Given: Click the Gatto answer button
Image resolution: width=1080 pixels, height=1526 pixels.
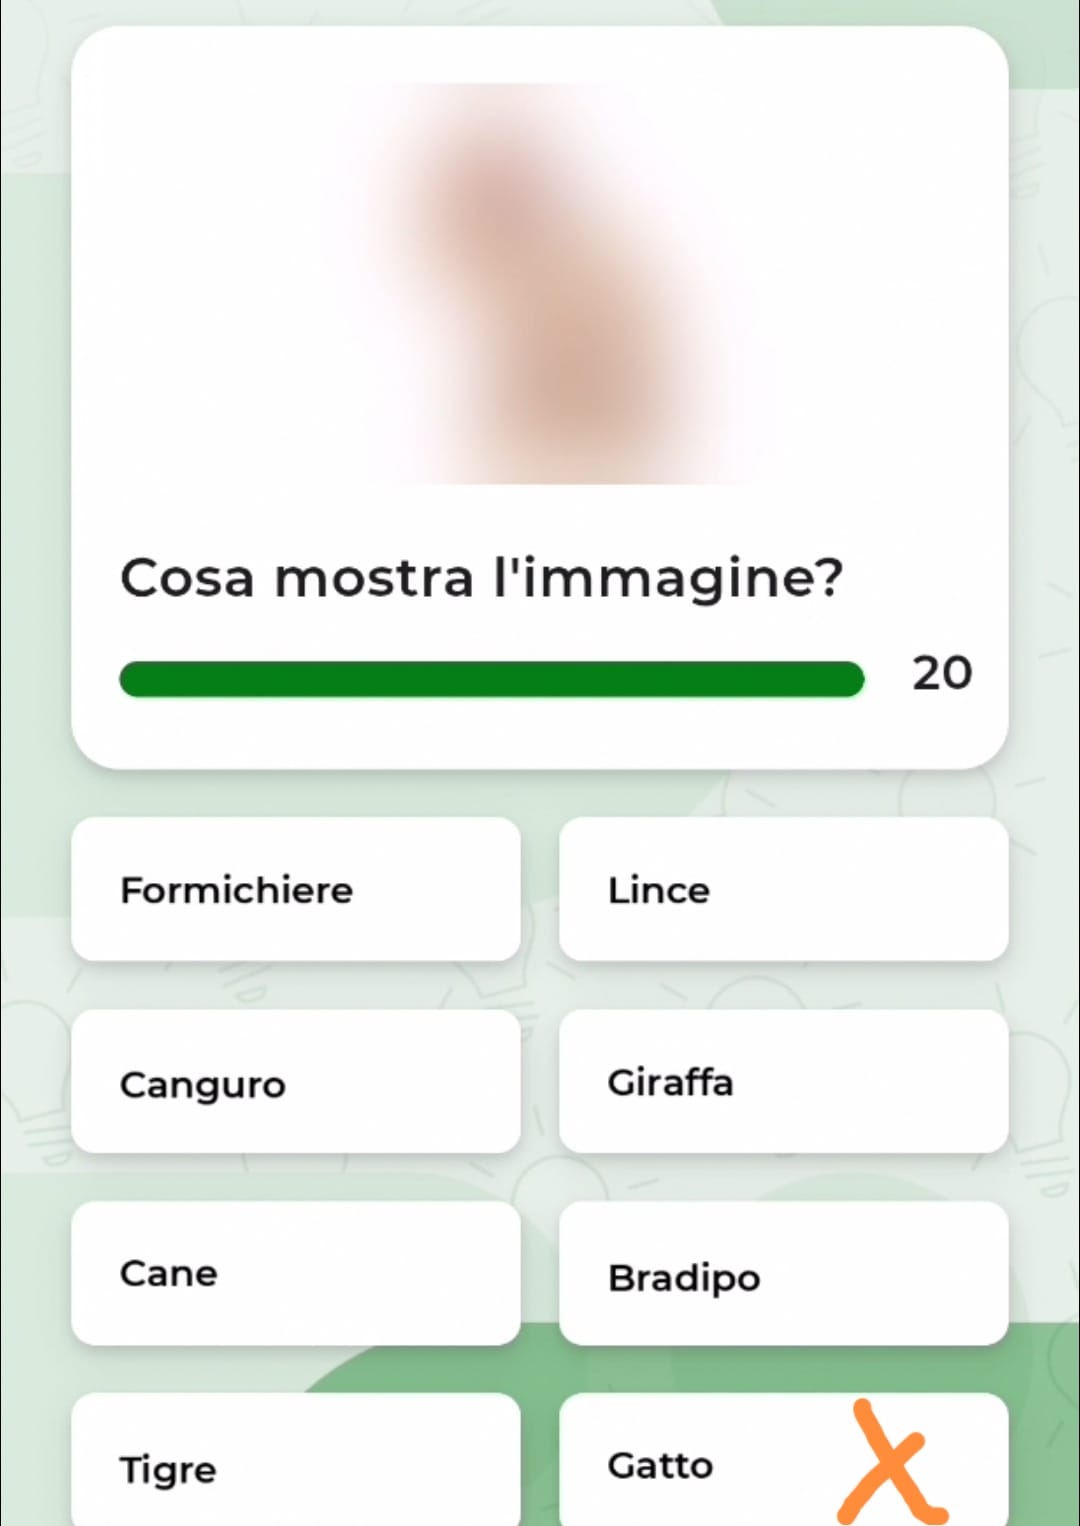Looking at the screenshot, I should coord(700,1465).
